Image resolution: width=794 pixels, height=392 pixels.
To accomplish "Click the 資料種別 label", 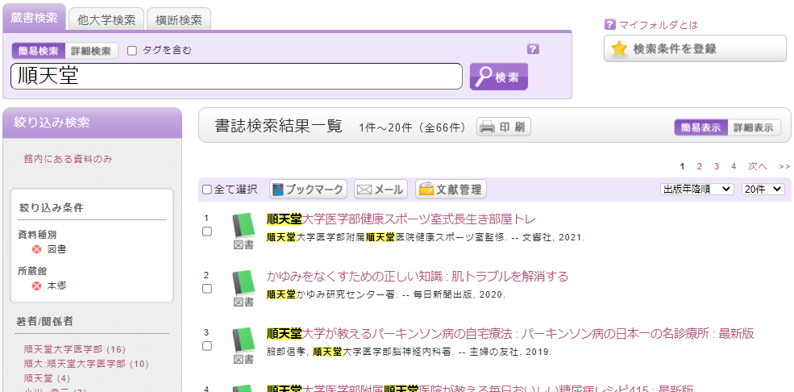I will (37, 234).
